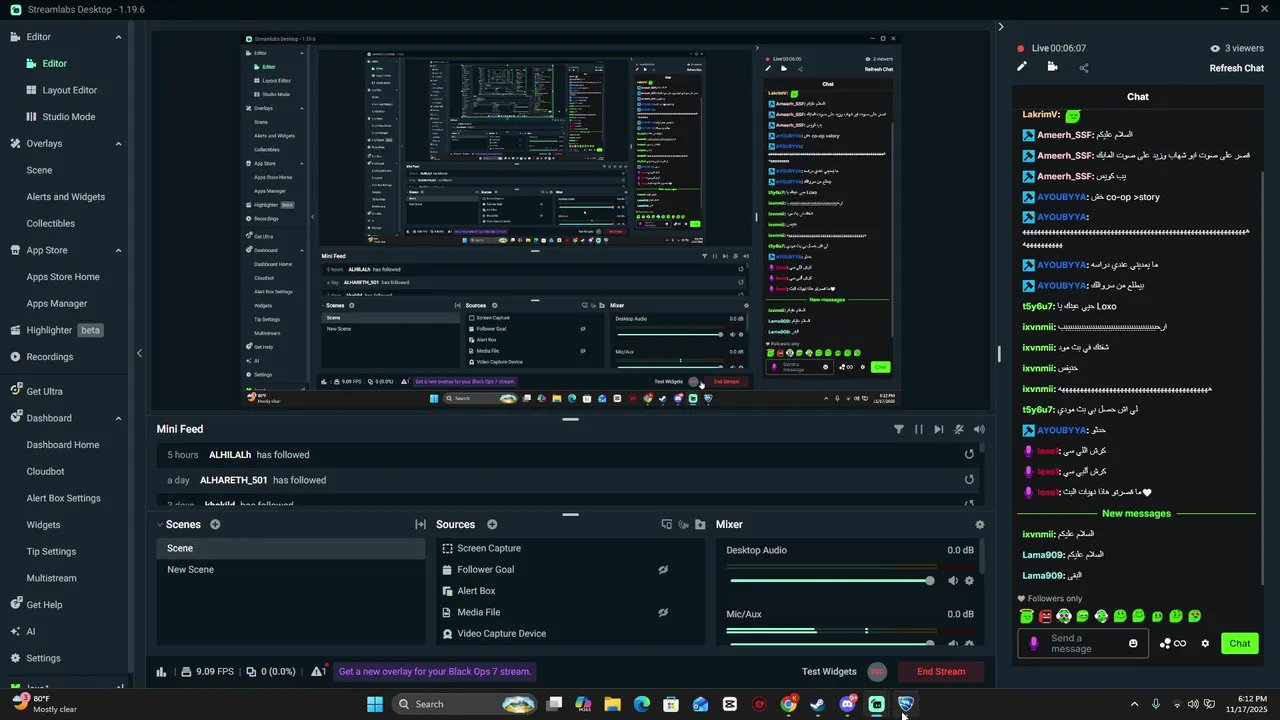Viewport: 1280px width, 720px height.
Task: Open Steam from the taskbar
Action: point(818,704)
